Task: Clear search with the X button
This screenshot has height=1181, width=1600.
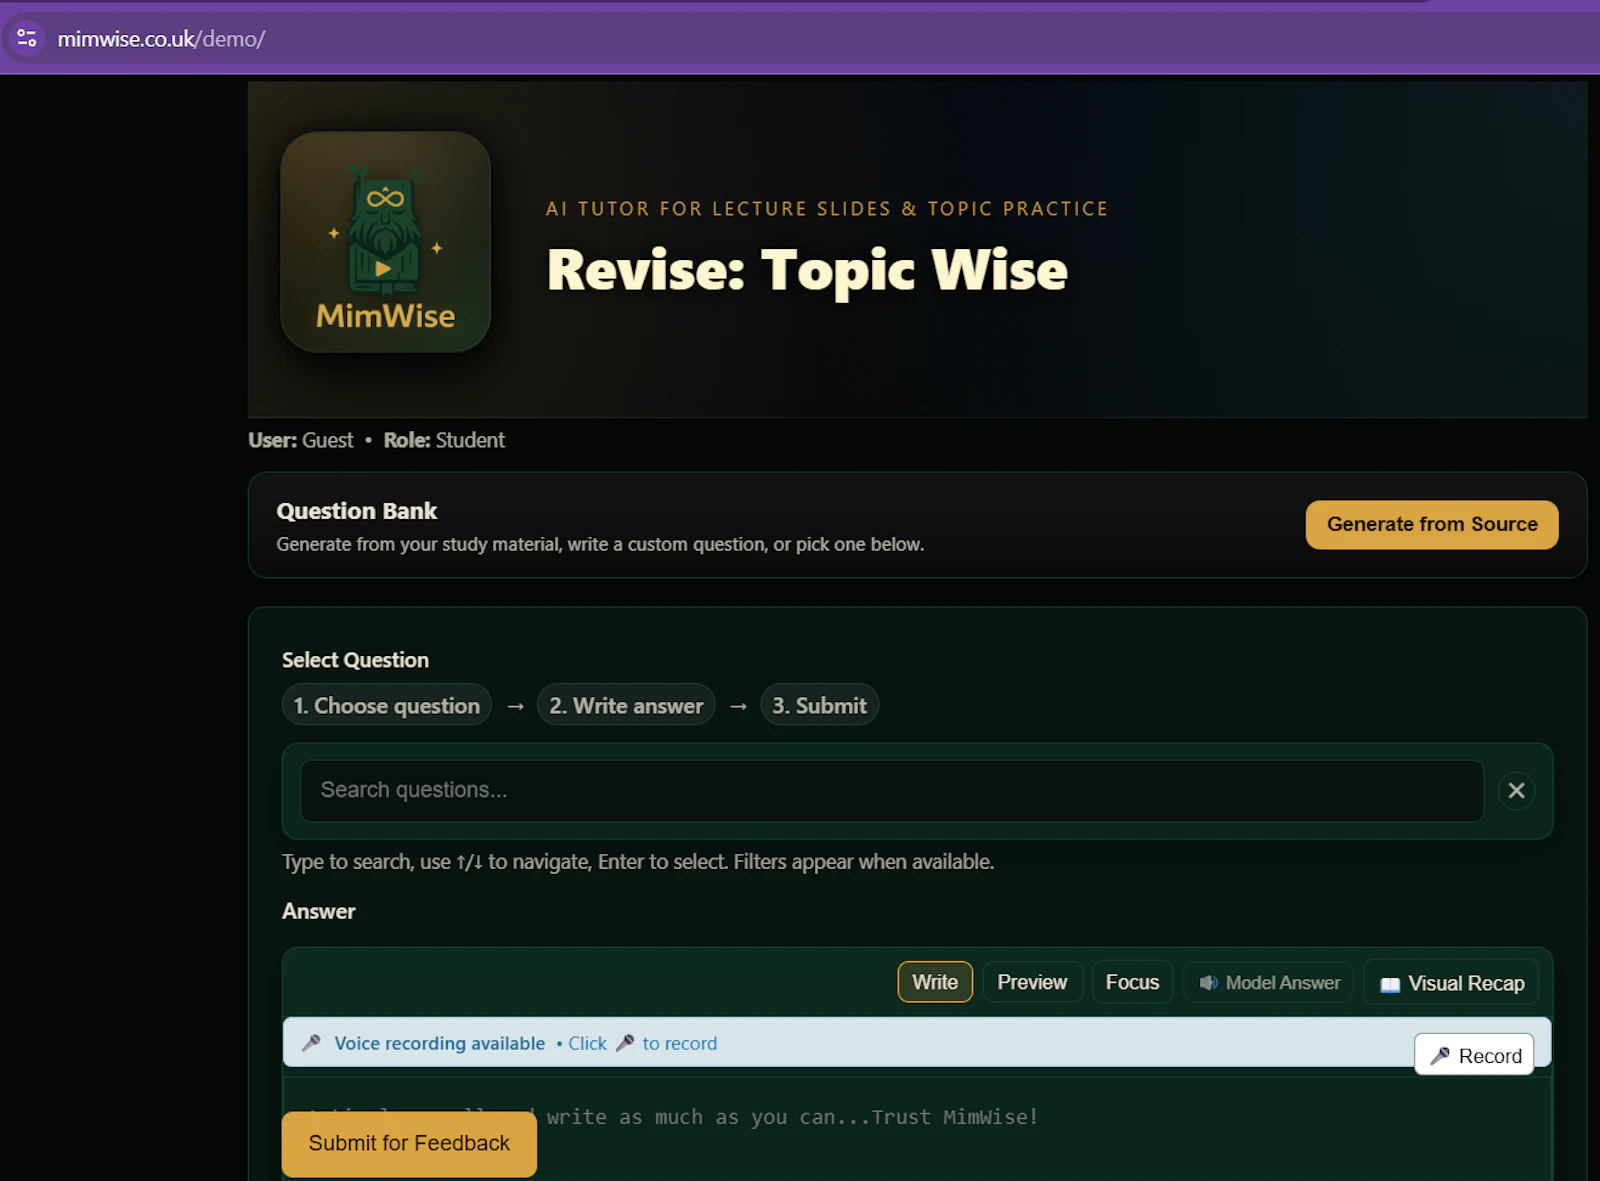Action: tap(1516, 790)
